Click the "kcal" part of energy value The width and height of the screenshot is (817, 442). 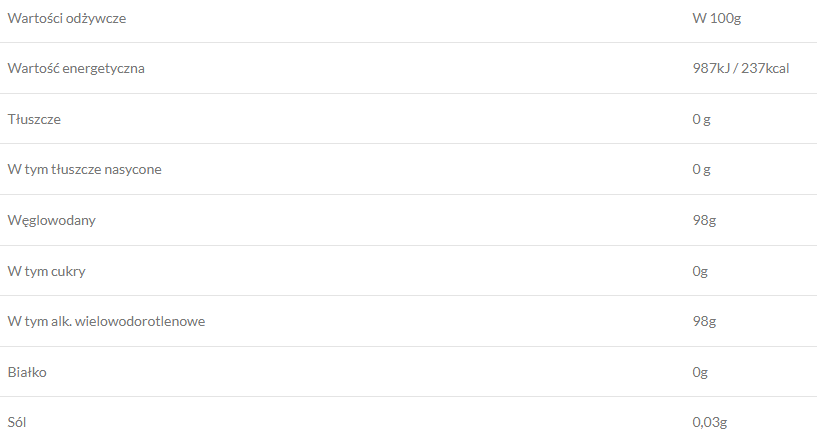pos(776,69)
